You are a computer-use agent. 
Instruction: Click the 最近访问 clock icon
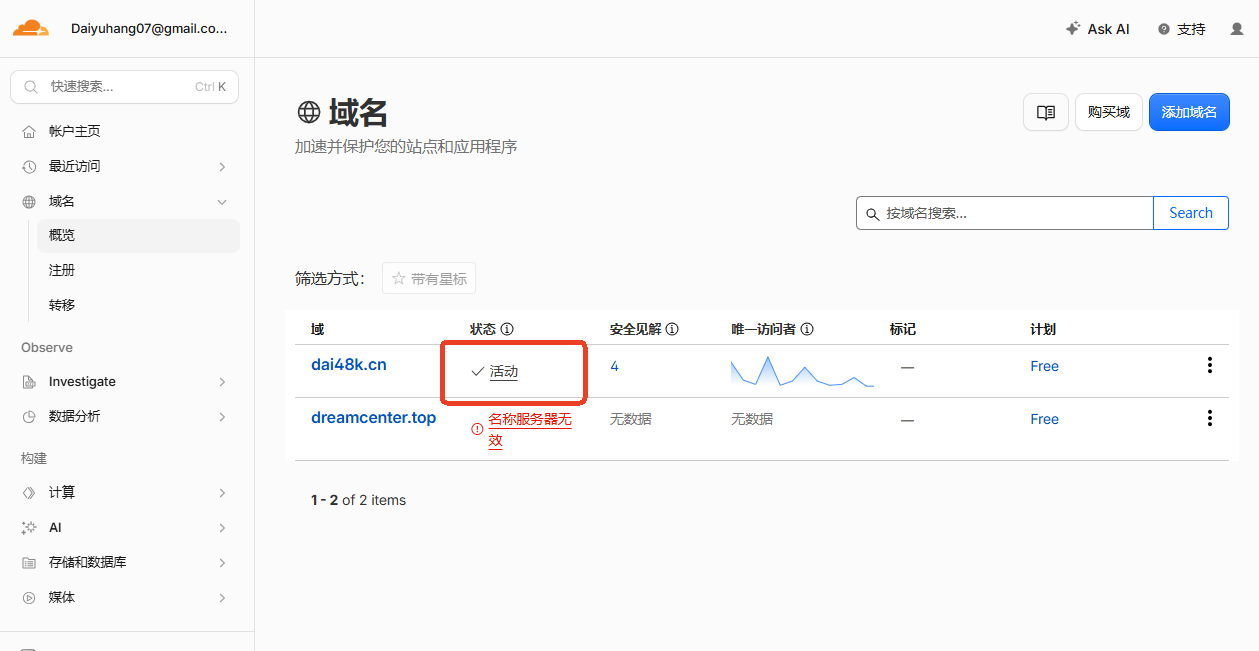[29, 166]
